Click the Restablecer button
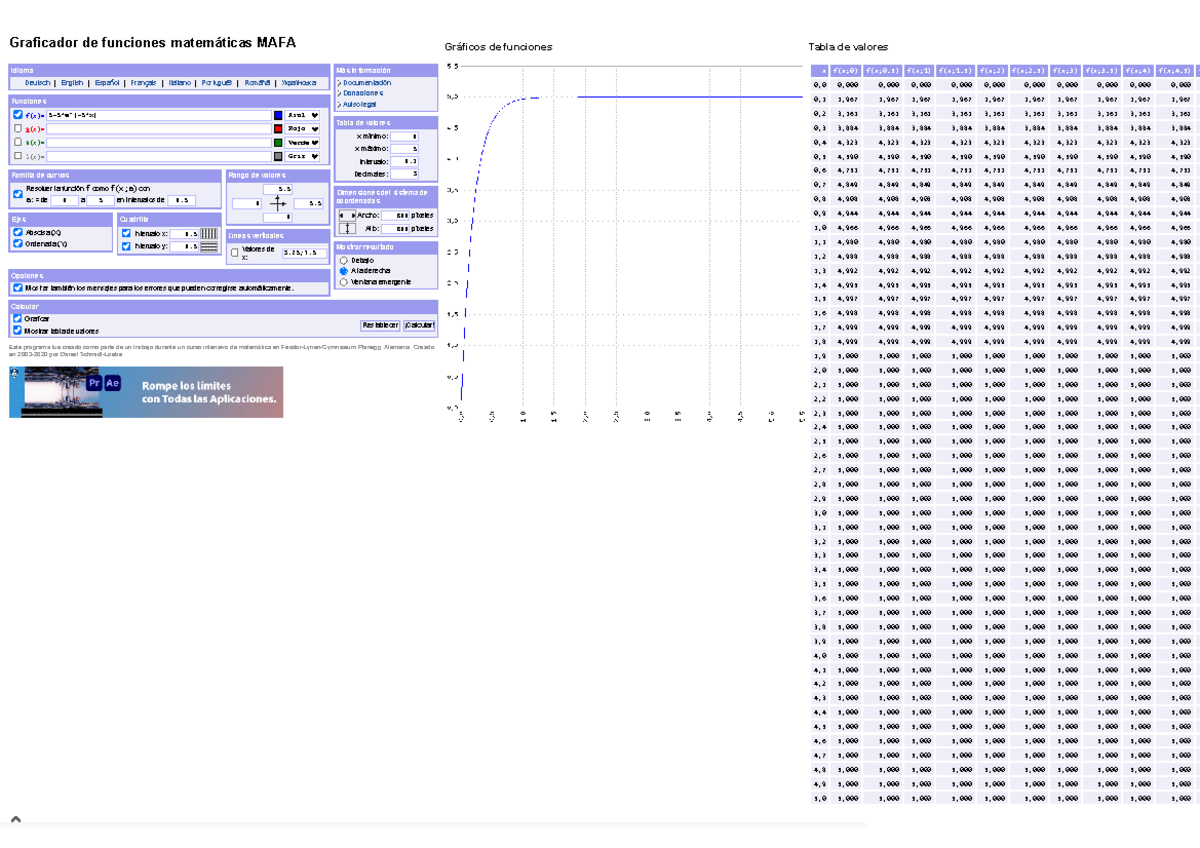 tap(380, 325)
